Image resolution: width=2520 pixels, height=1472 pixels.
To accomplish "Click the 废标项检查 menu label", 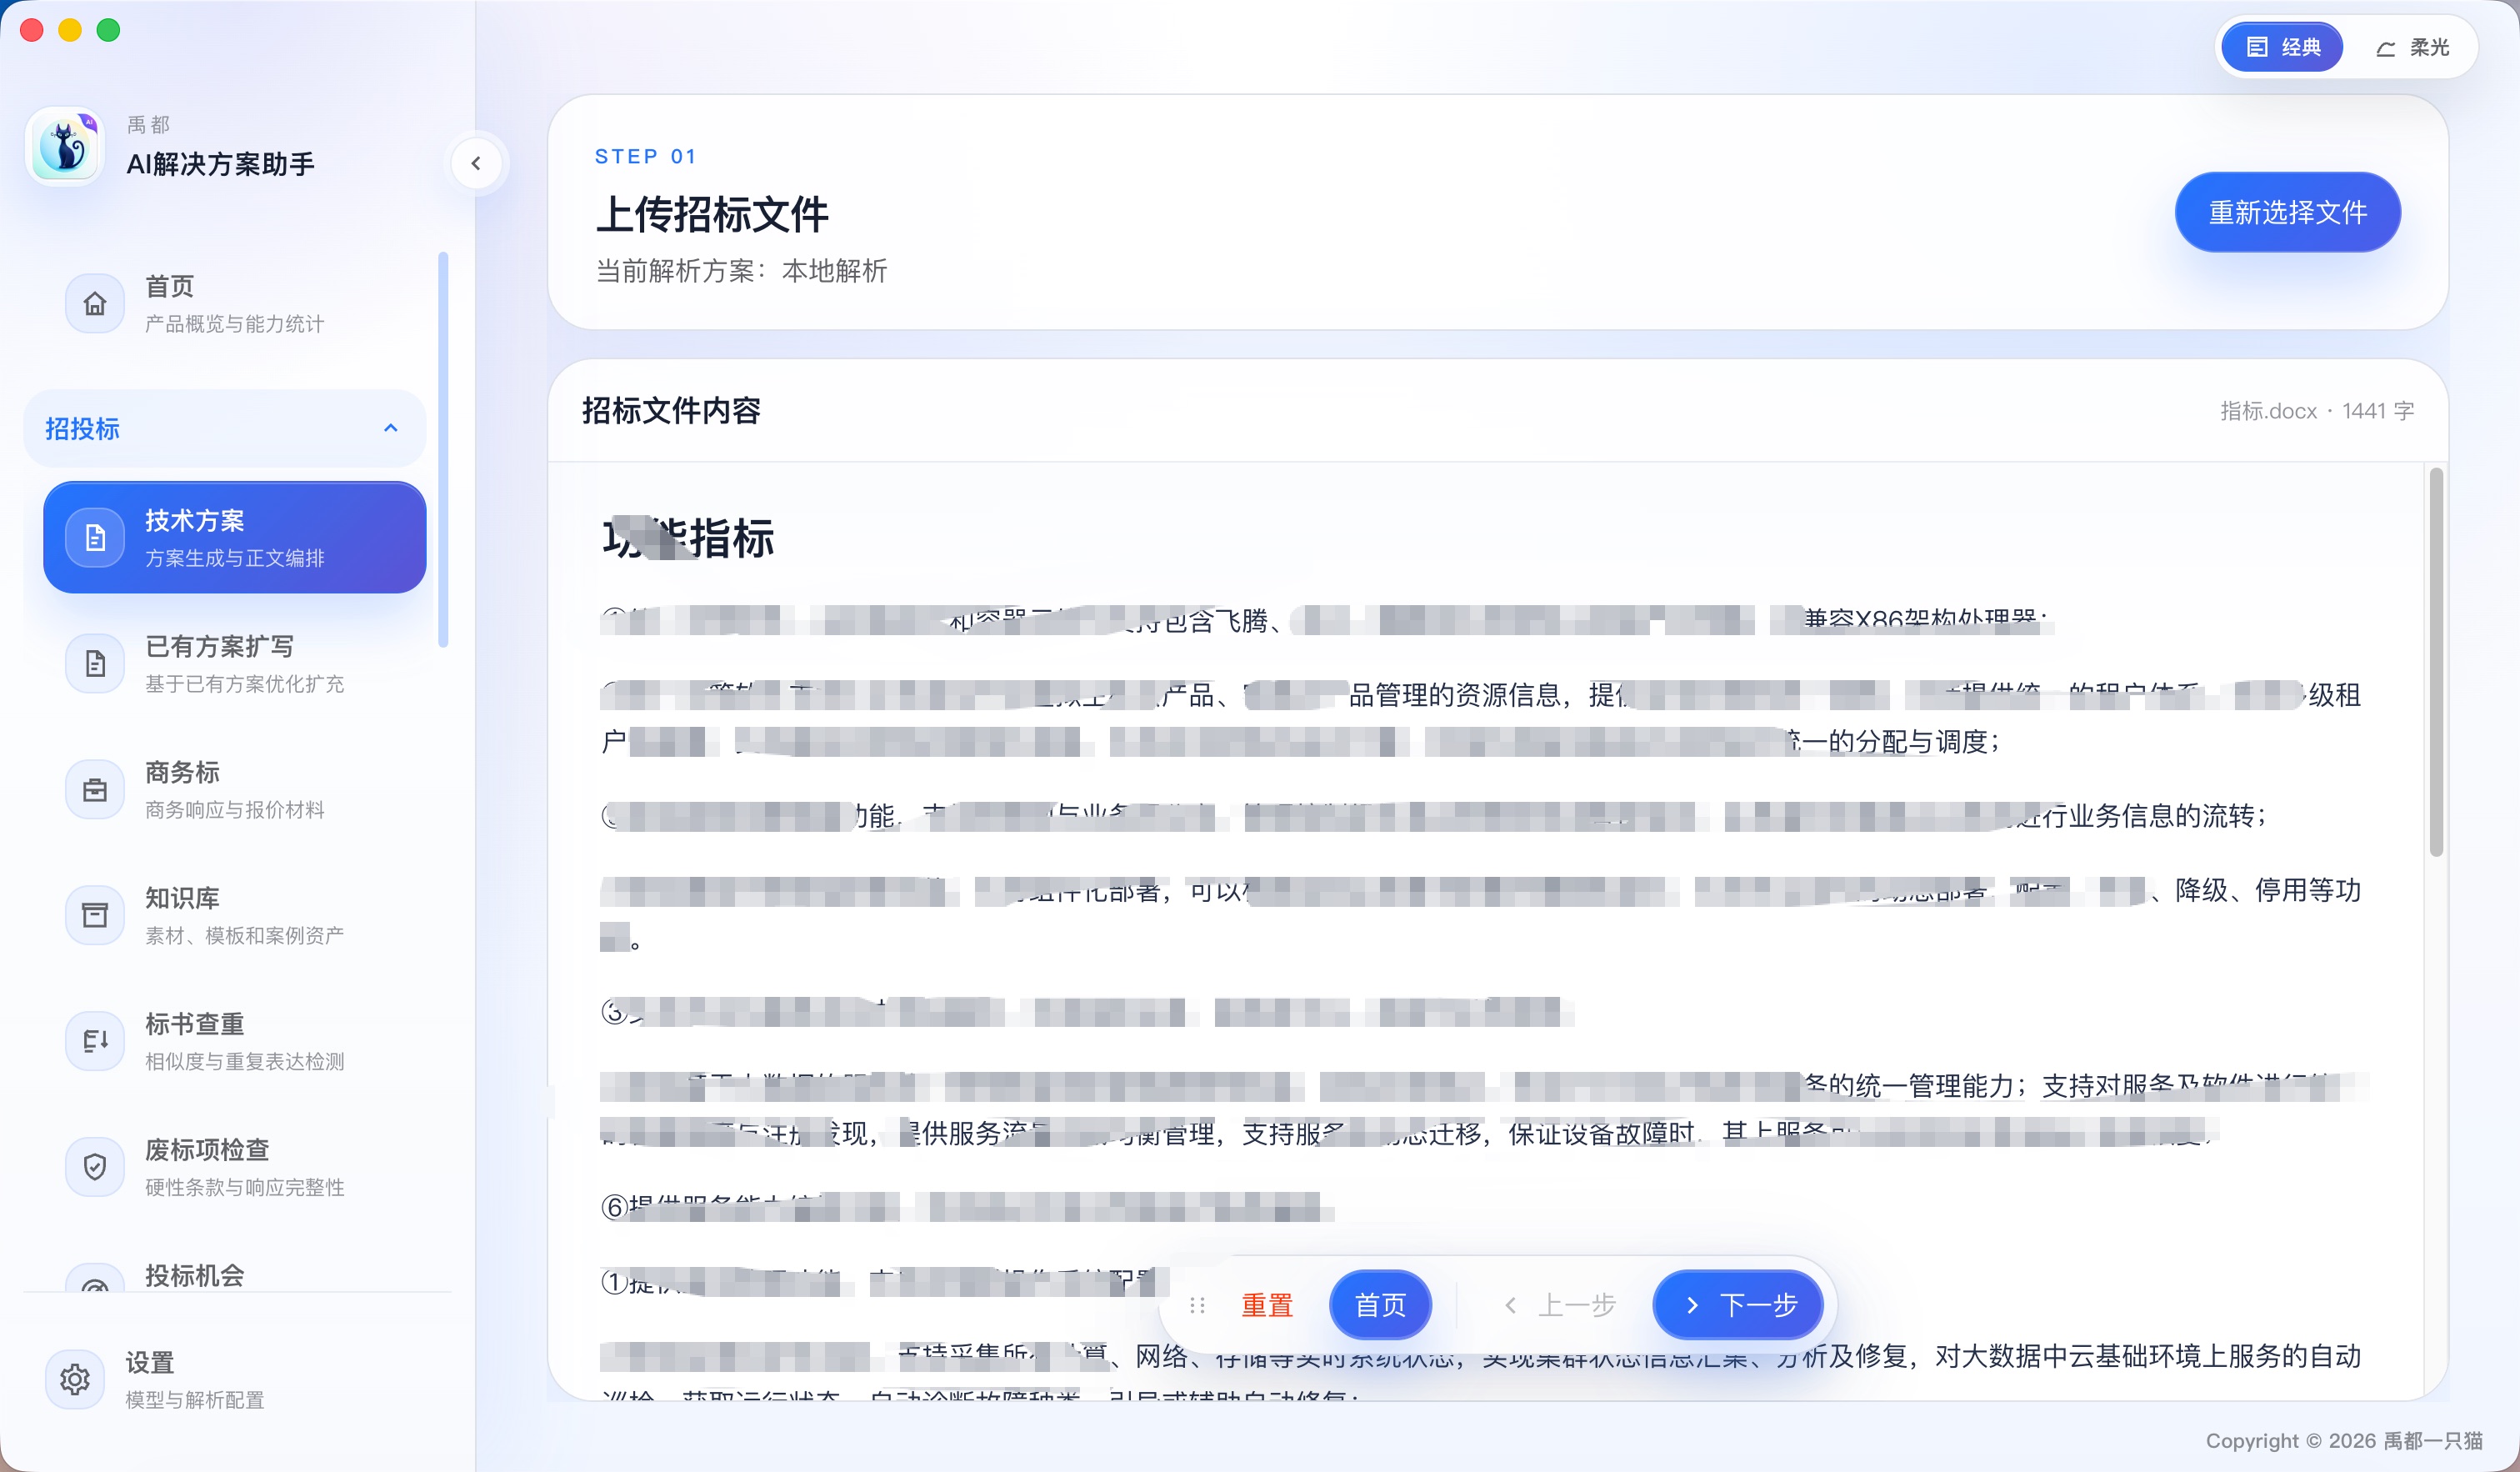I will [207, 1150].
